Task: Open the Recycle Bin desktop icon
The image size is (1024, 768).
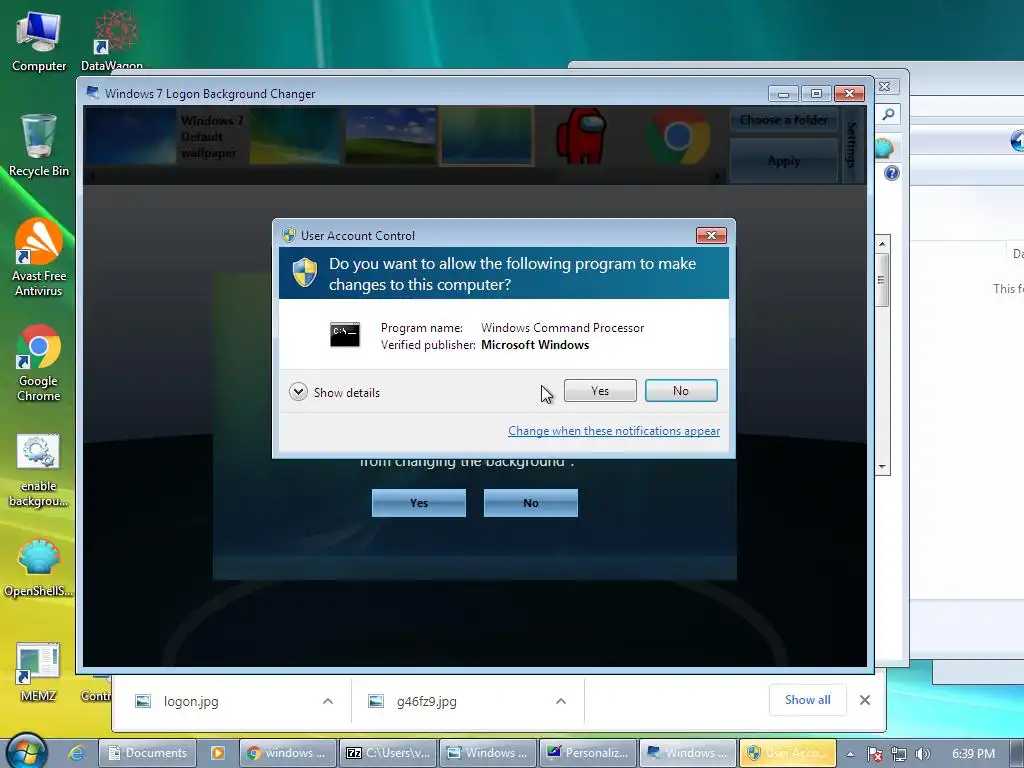Action: [39, 146]
